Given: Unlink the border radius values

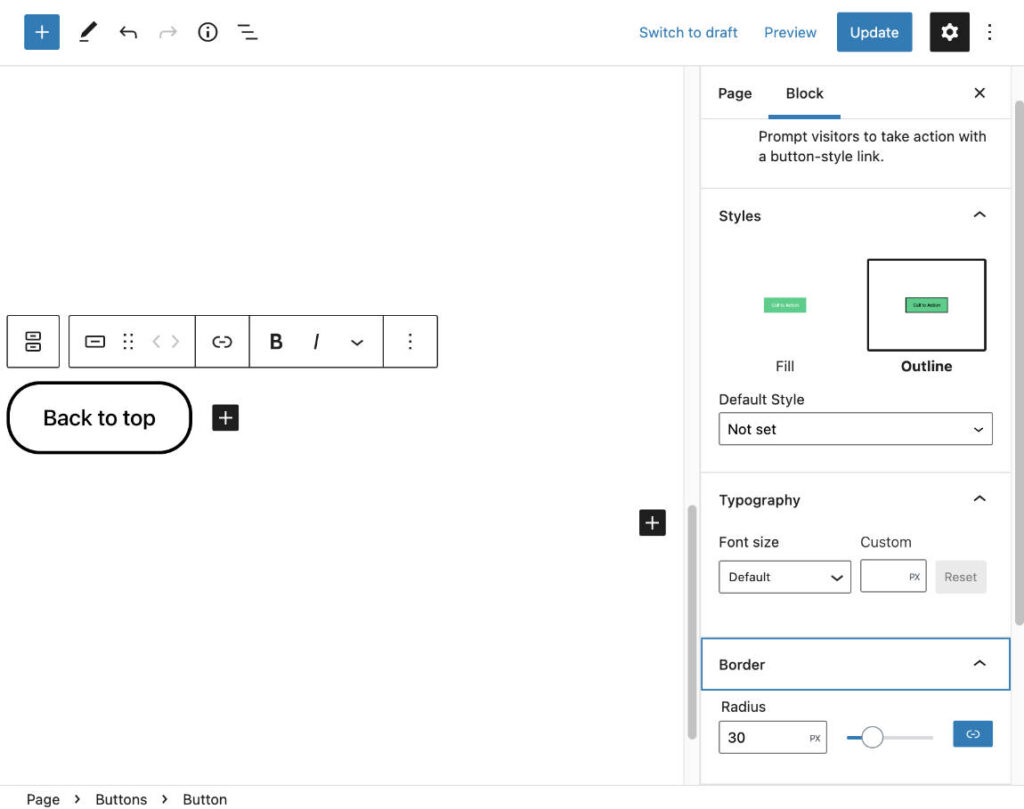Looking at the screenshot, I should (x=971, y=733).
